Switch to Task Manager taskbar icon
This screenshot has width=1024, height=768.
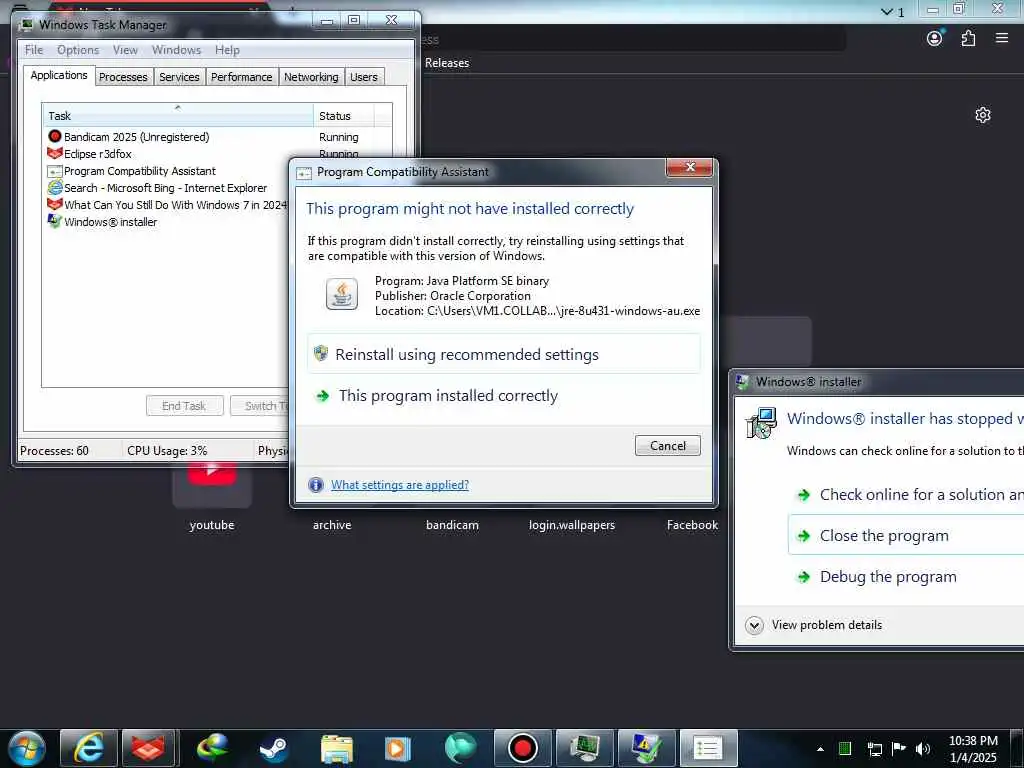point(584,748)
